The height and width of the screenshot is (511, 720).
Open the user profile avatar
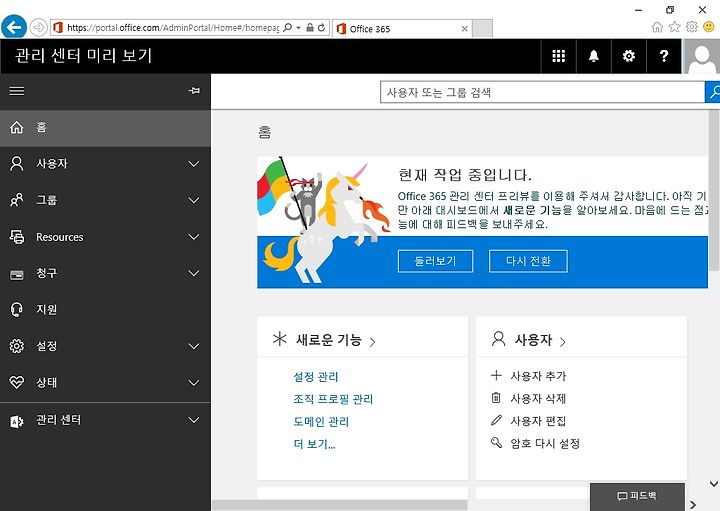click(702, 56)
